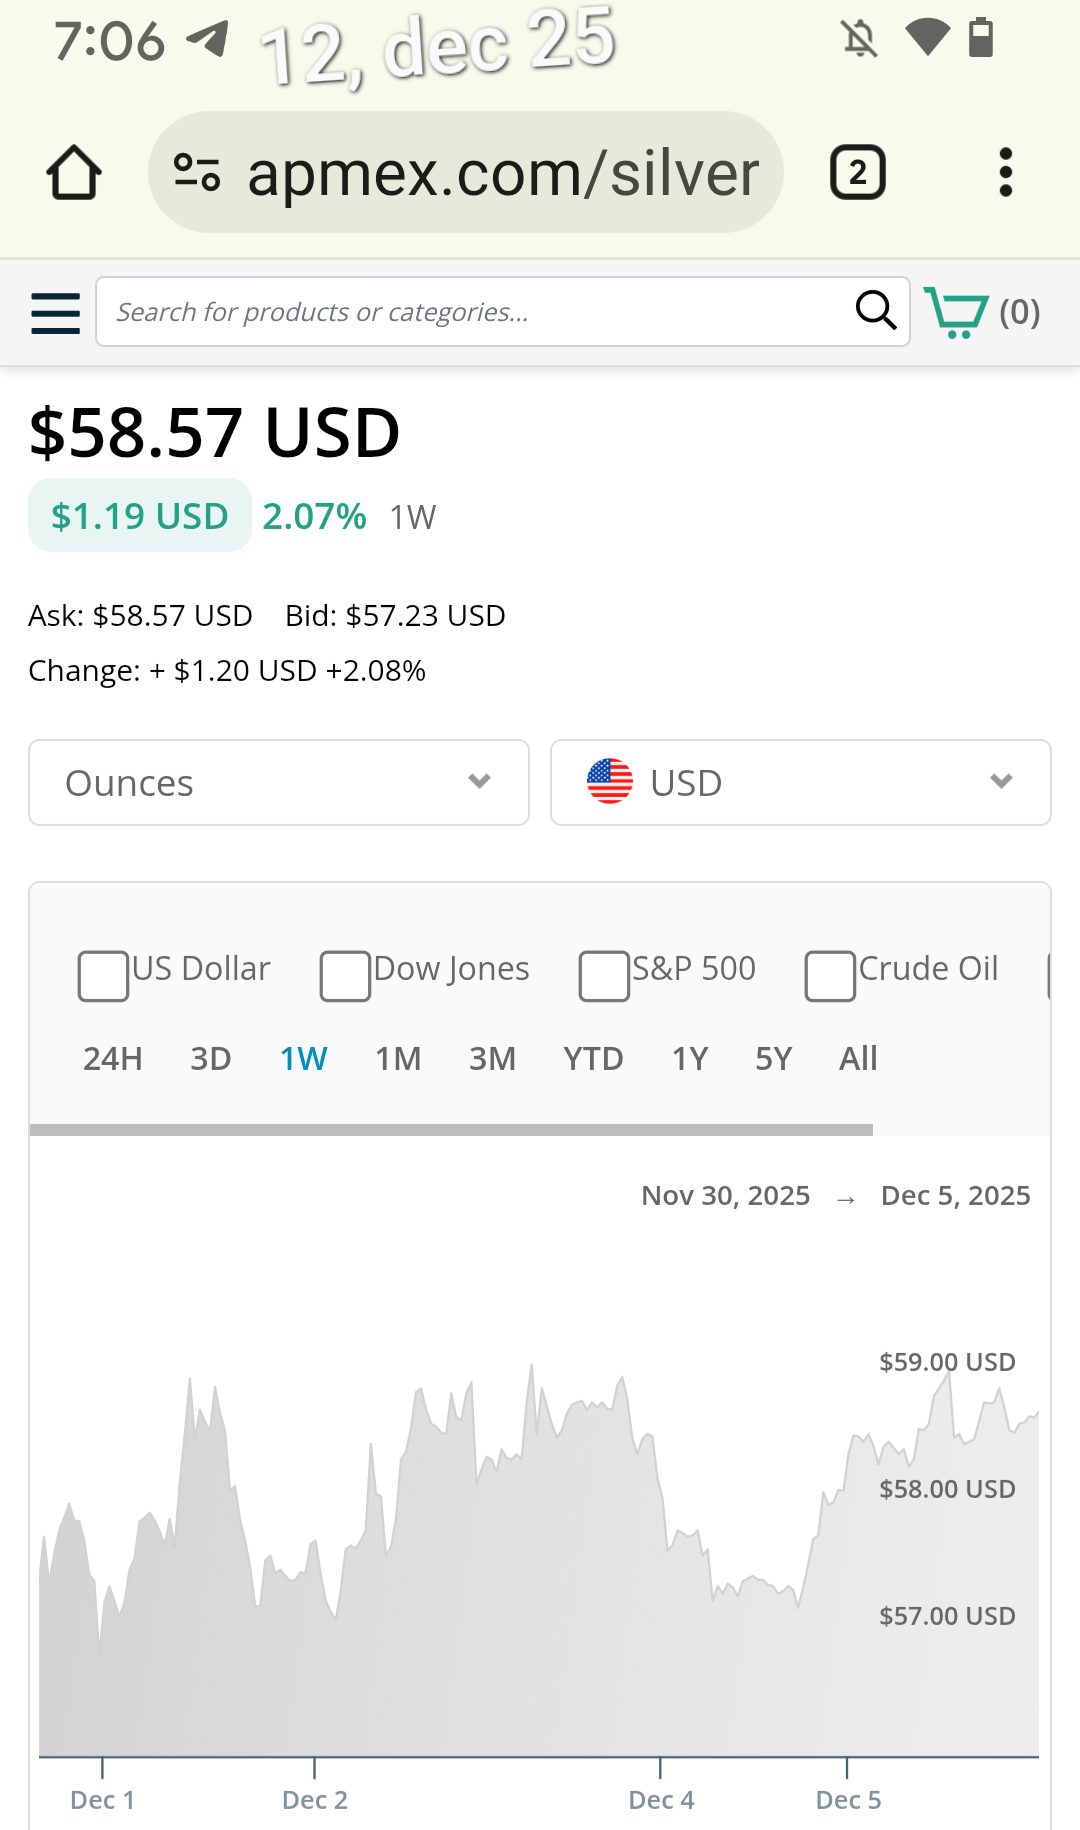Show the YTD chart range
The width and height of the screenshot is (1080, 1830).
[593, 1058]
